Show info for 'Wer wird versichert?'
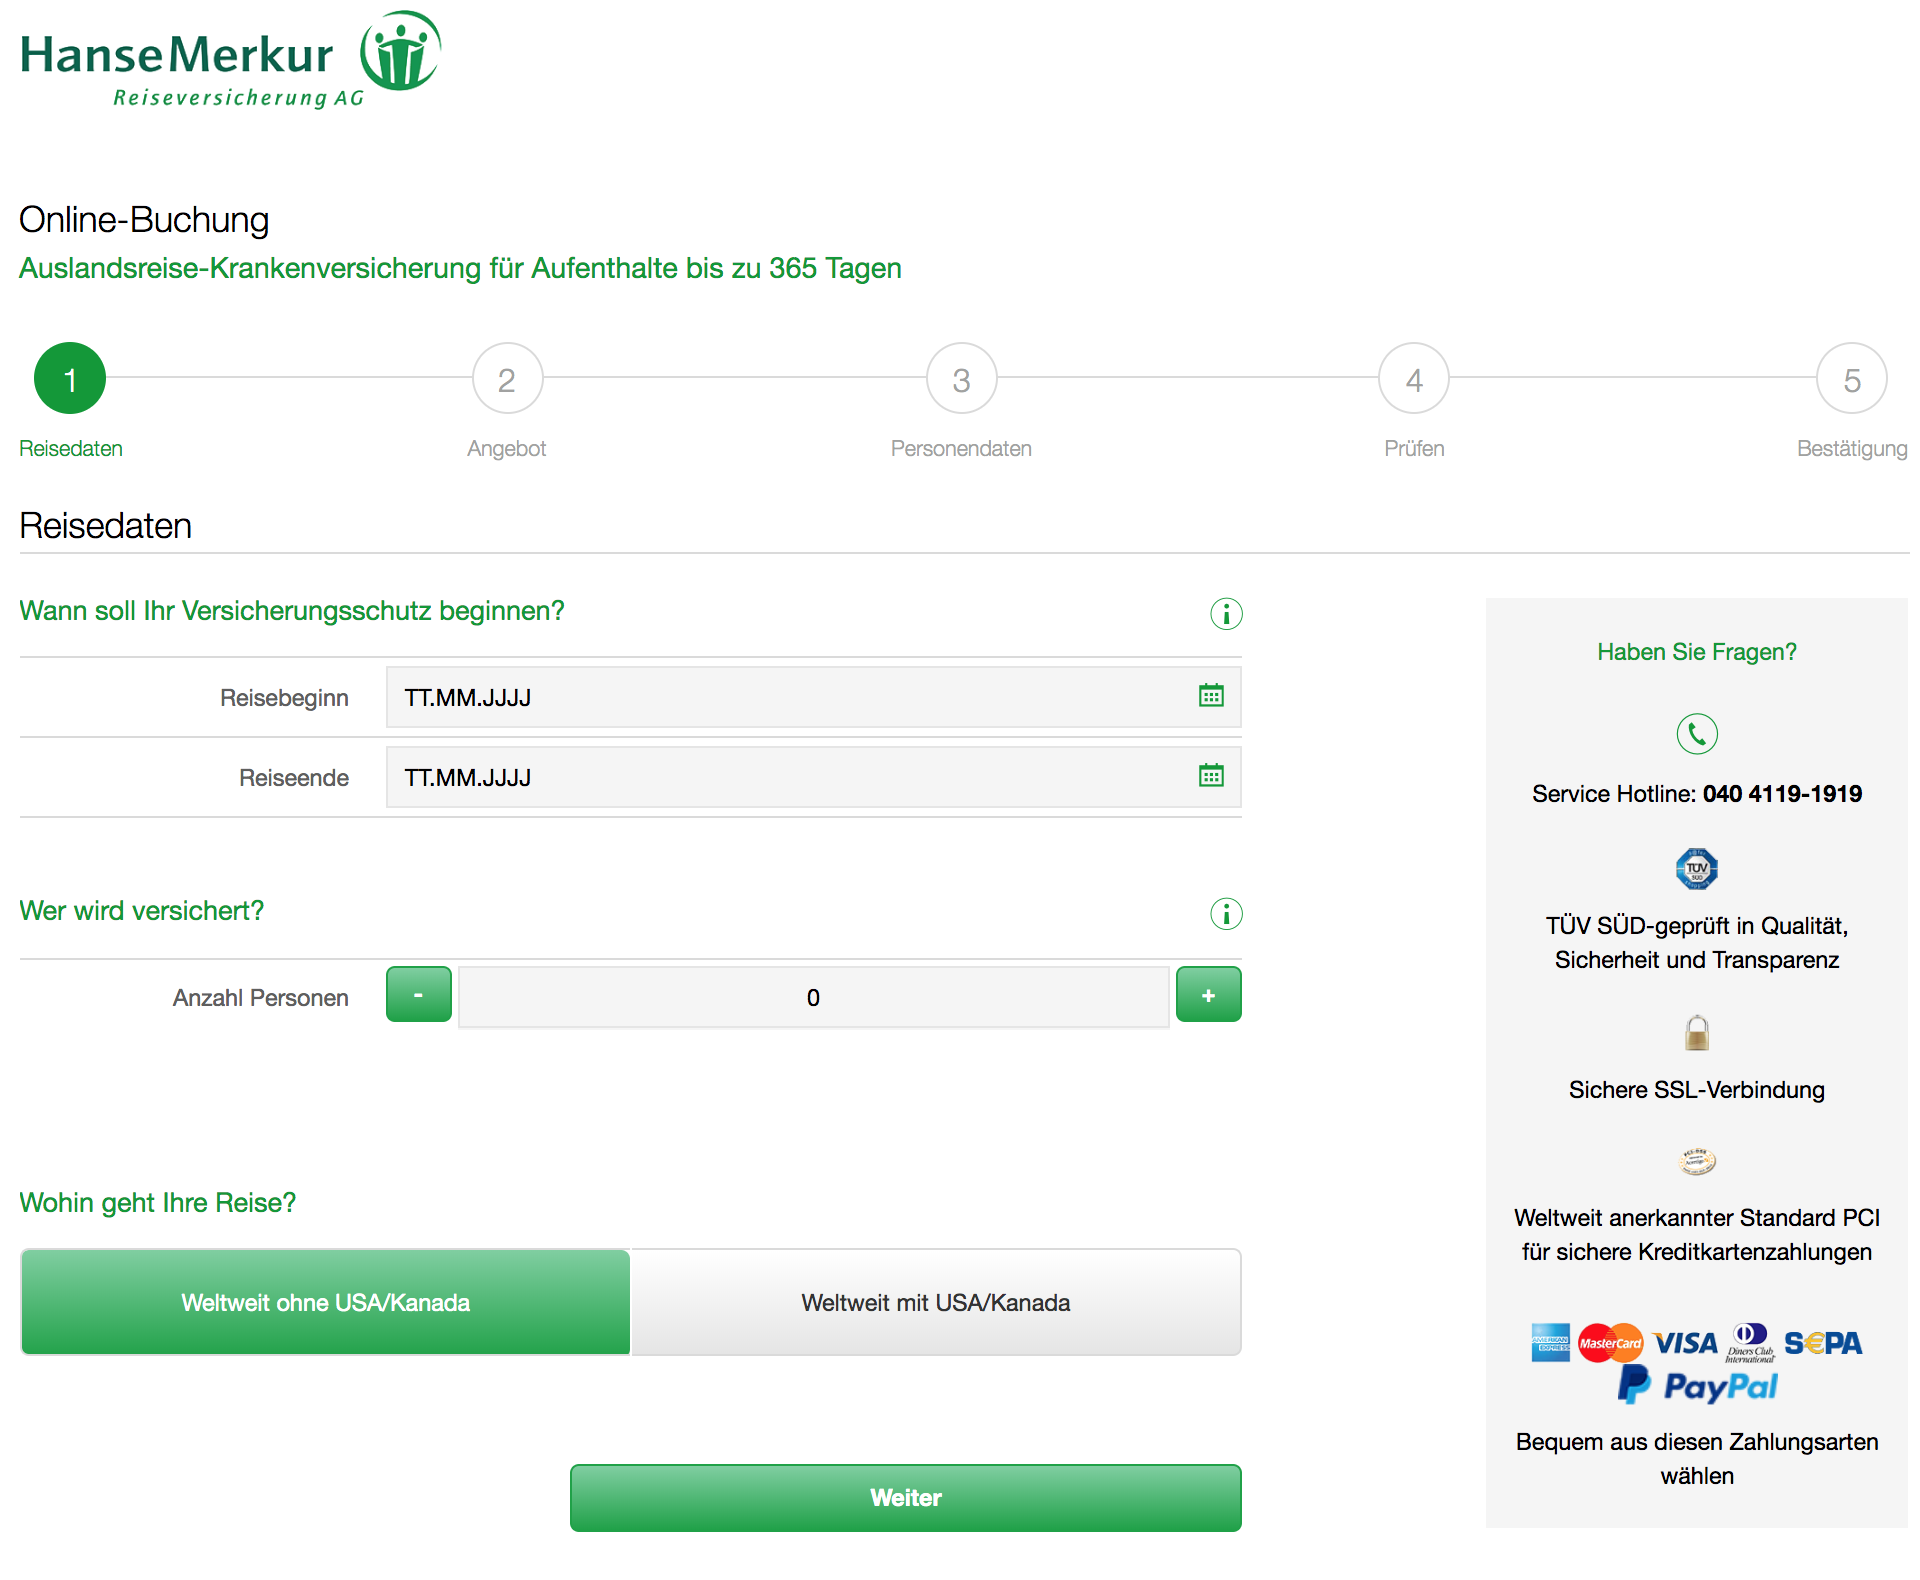Viewport: 1920px width, 1580px height. (x=1226, y=914)
